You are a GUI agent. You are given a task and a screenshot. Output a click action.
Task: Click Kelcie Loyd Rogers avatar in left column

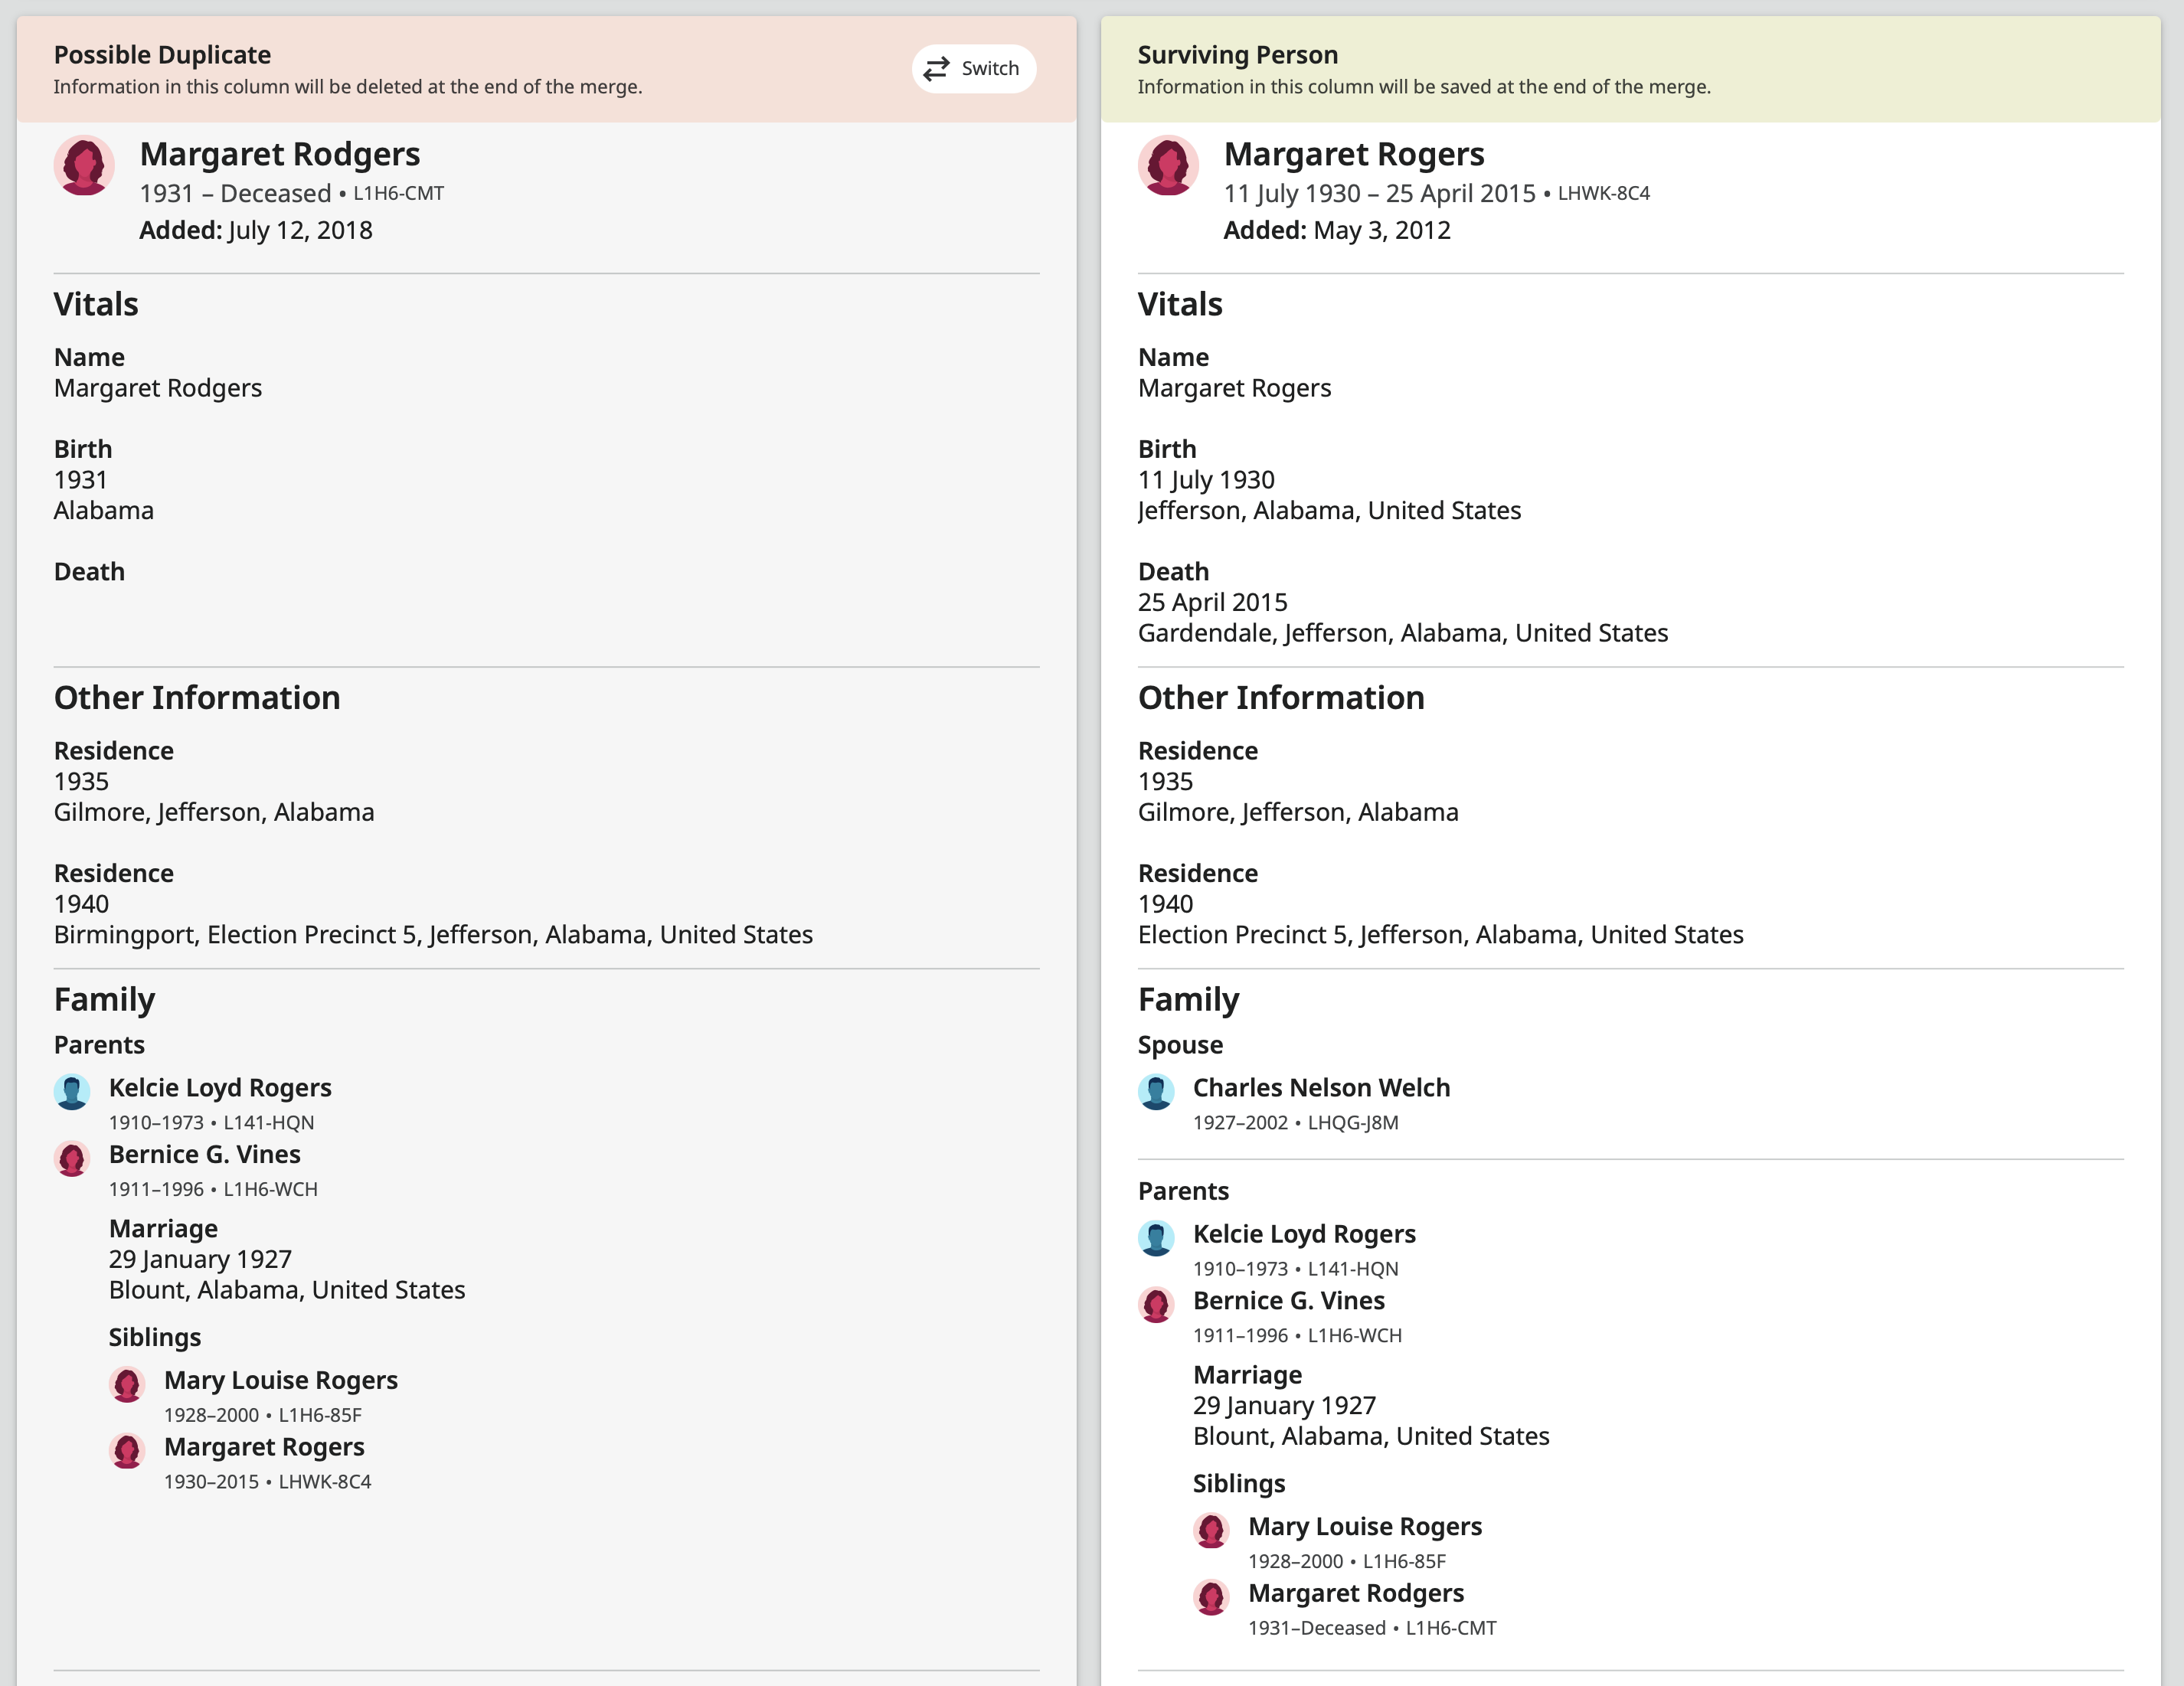pos(72,1092)
